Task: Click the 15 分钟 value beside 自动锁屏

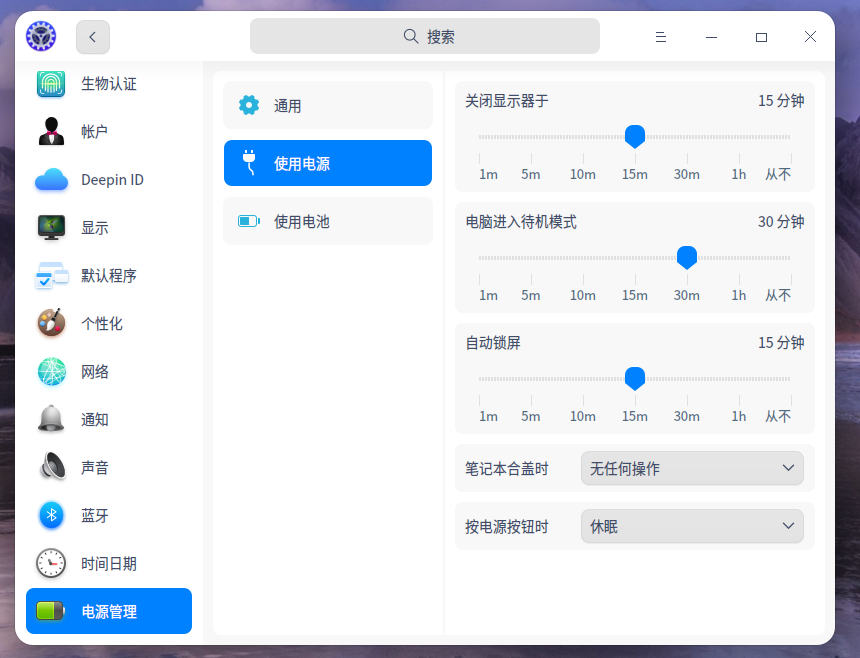Action: [781, 343]
